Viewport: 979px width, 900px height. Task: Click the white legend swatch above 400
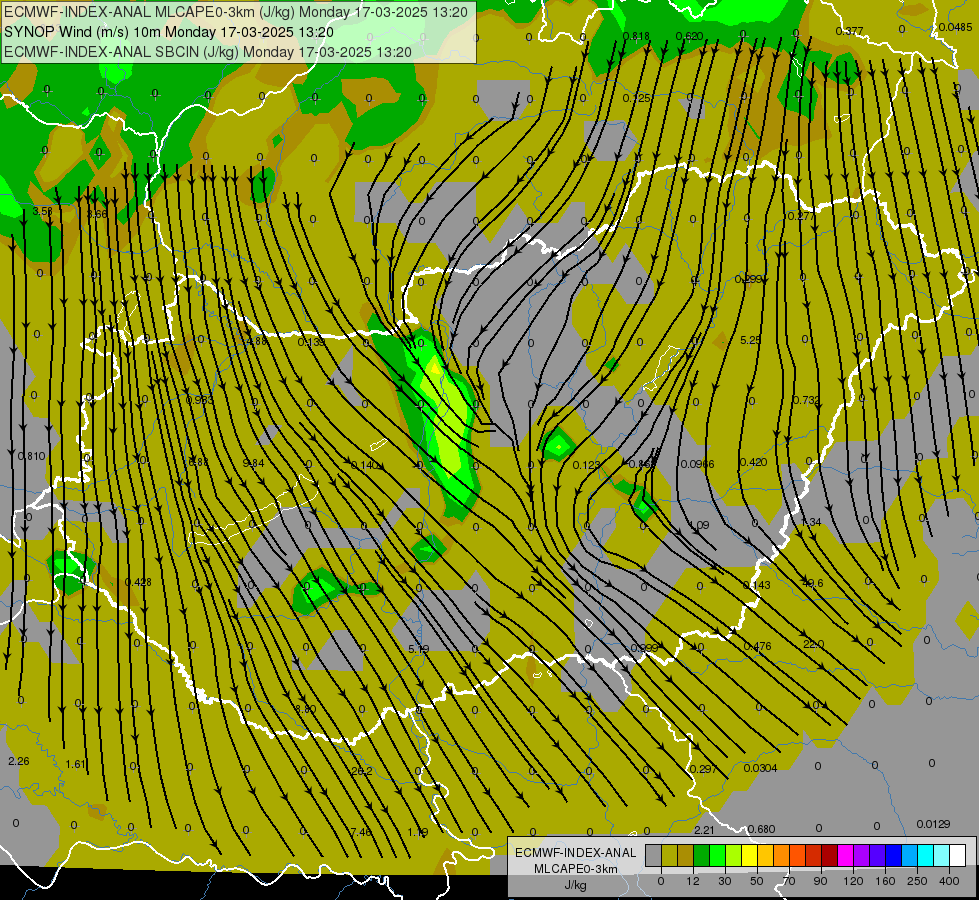click(x=958, y=855)
